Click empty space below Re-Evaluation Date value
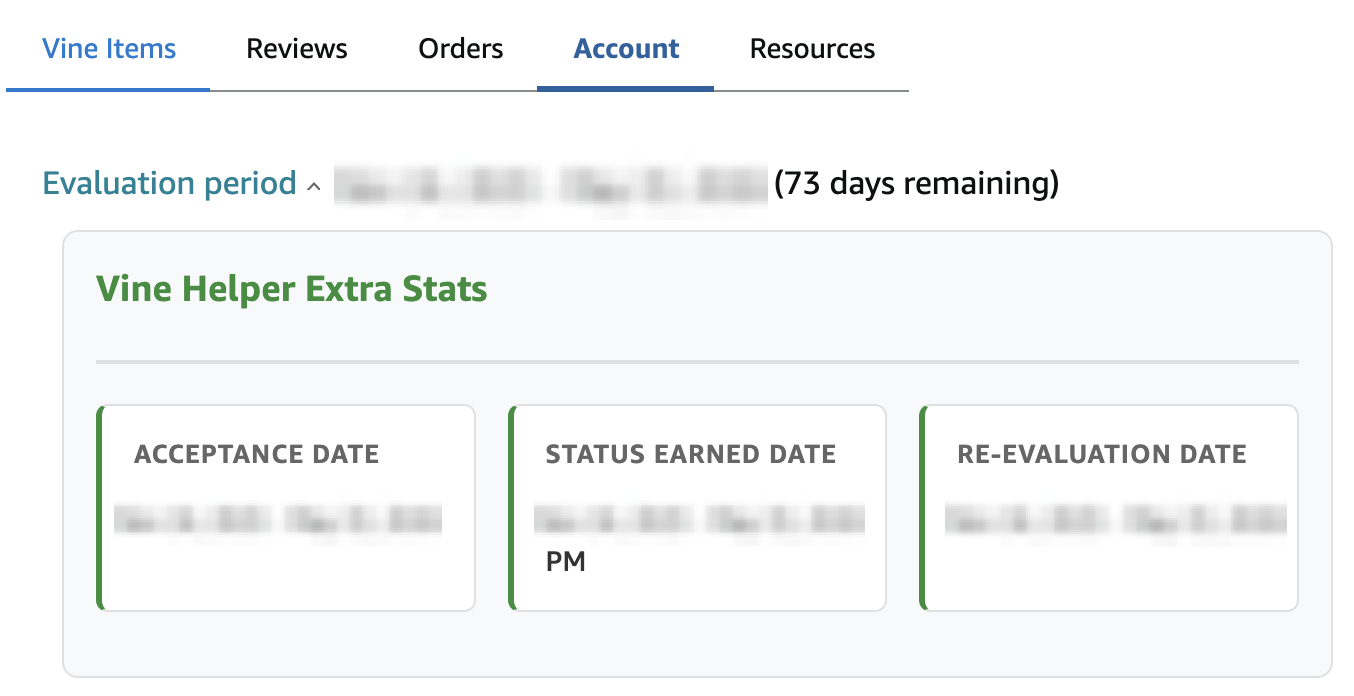The height and width of the screenshot is (696, 1354). (1110, 574)
